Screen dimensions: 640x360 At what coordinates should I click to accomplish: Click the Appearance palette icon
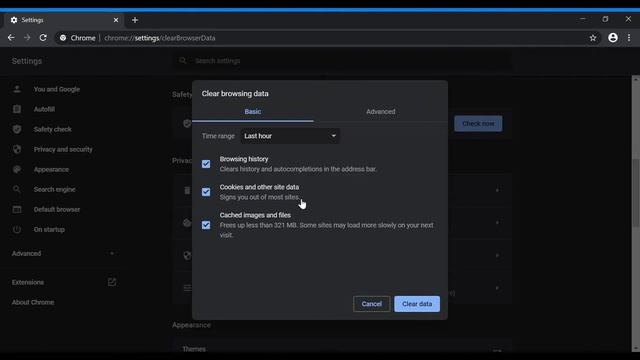tap(17, 169)
